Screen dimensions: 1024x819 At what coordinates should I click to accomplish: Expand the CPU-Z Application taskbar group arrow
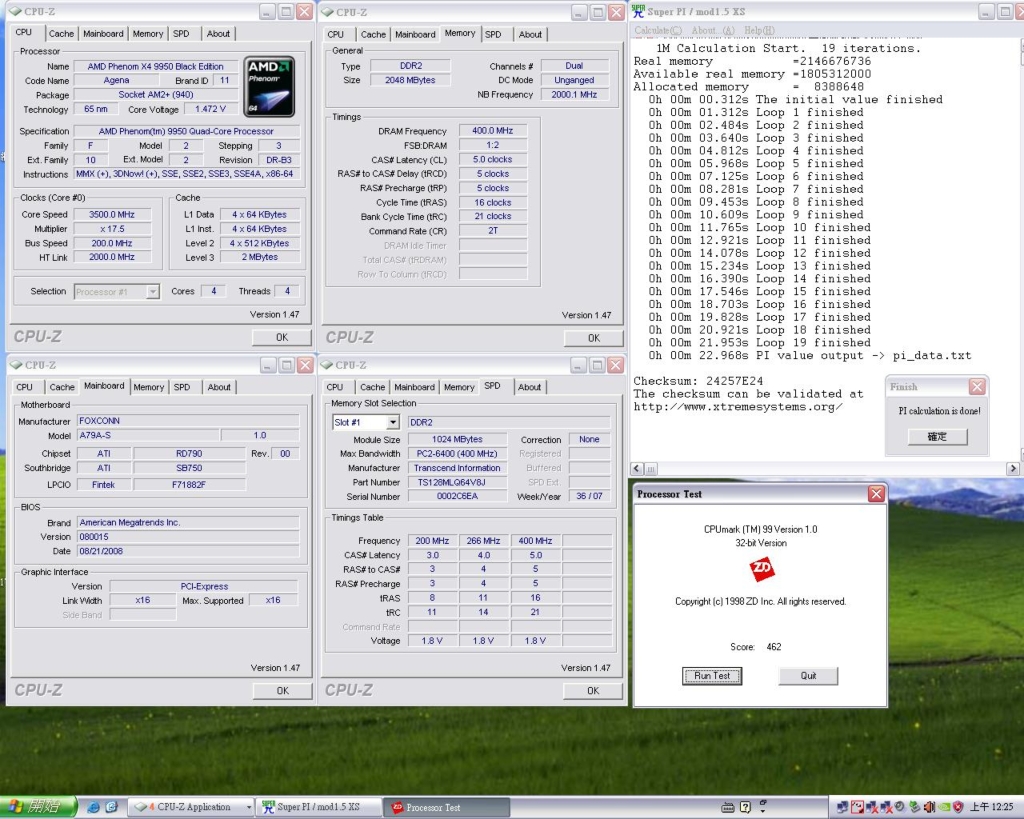click(x=248, y=807)
